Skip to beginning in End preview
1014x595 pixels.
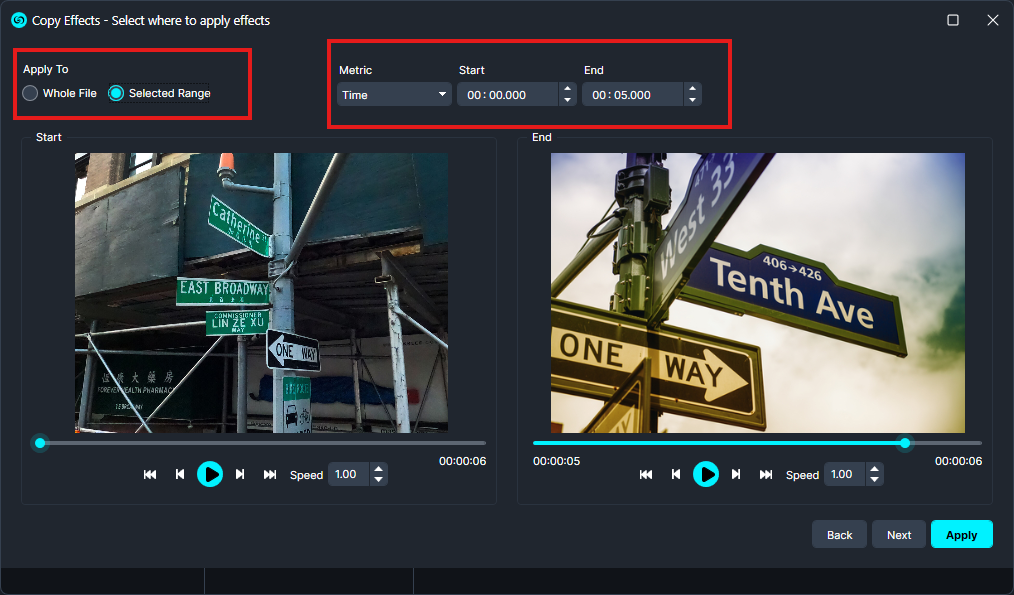coord(646,474)
